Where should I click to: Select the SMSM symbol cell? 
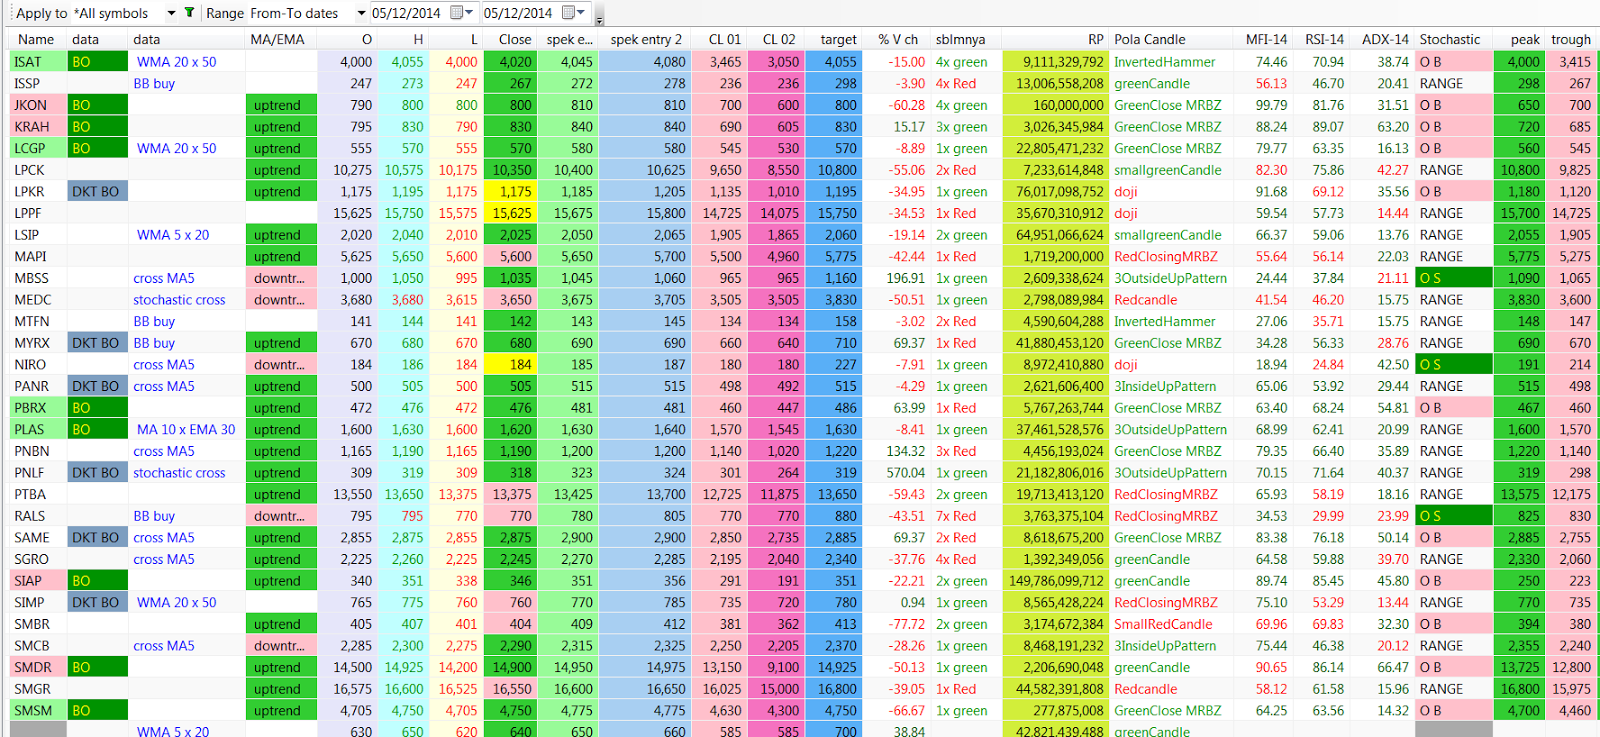pyautogui.click(x=37, y=711)
